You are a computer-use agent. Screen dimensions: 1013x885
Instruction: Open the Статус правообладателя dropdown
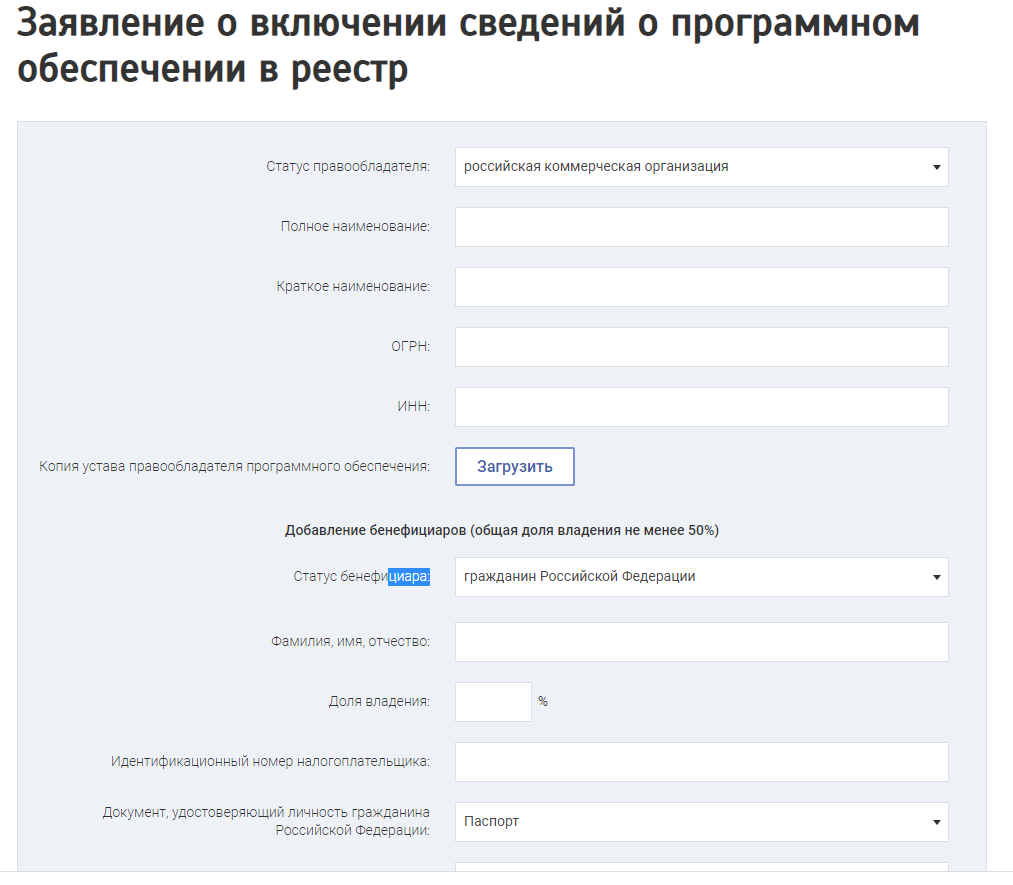click(701, 167)
